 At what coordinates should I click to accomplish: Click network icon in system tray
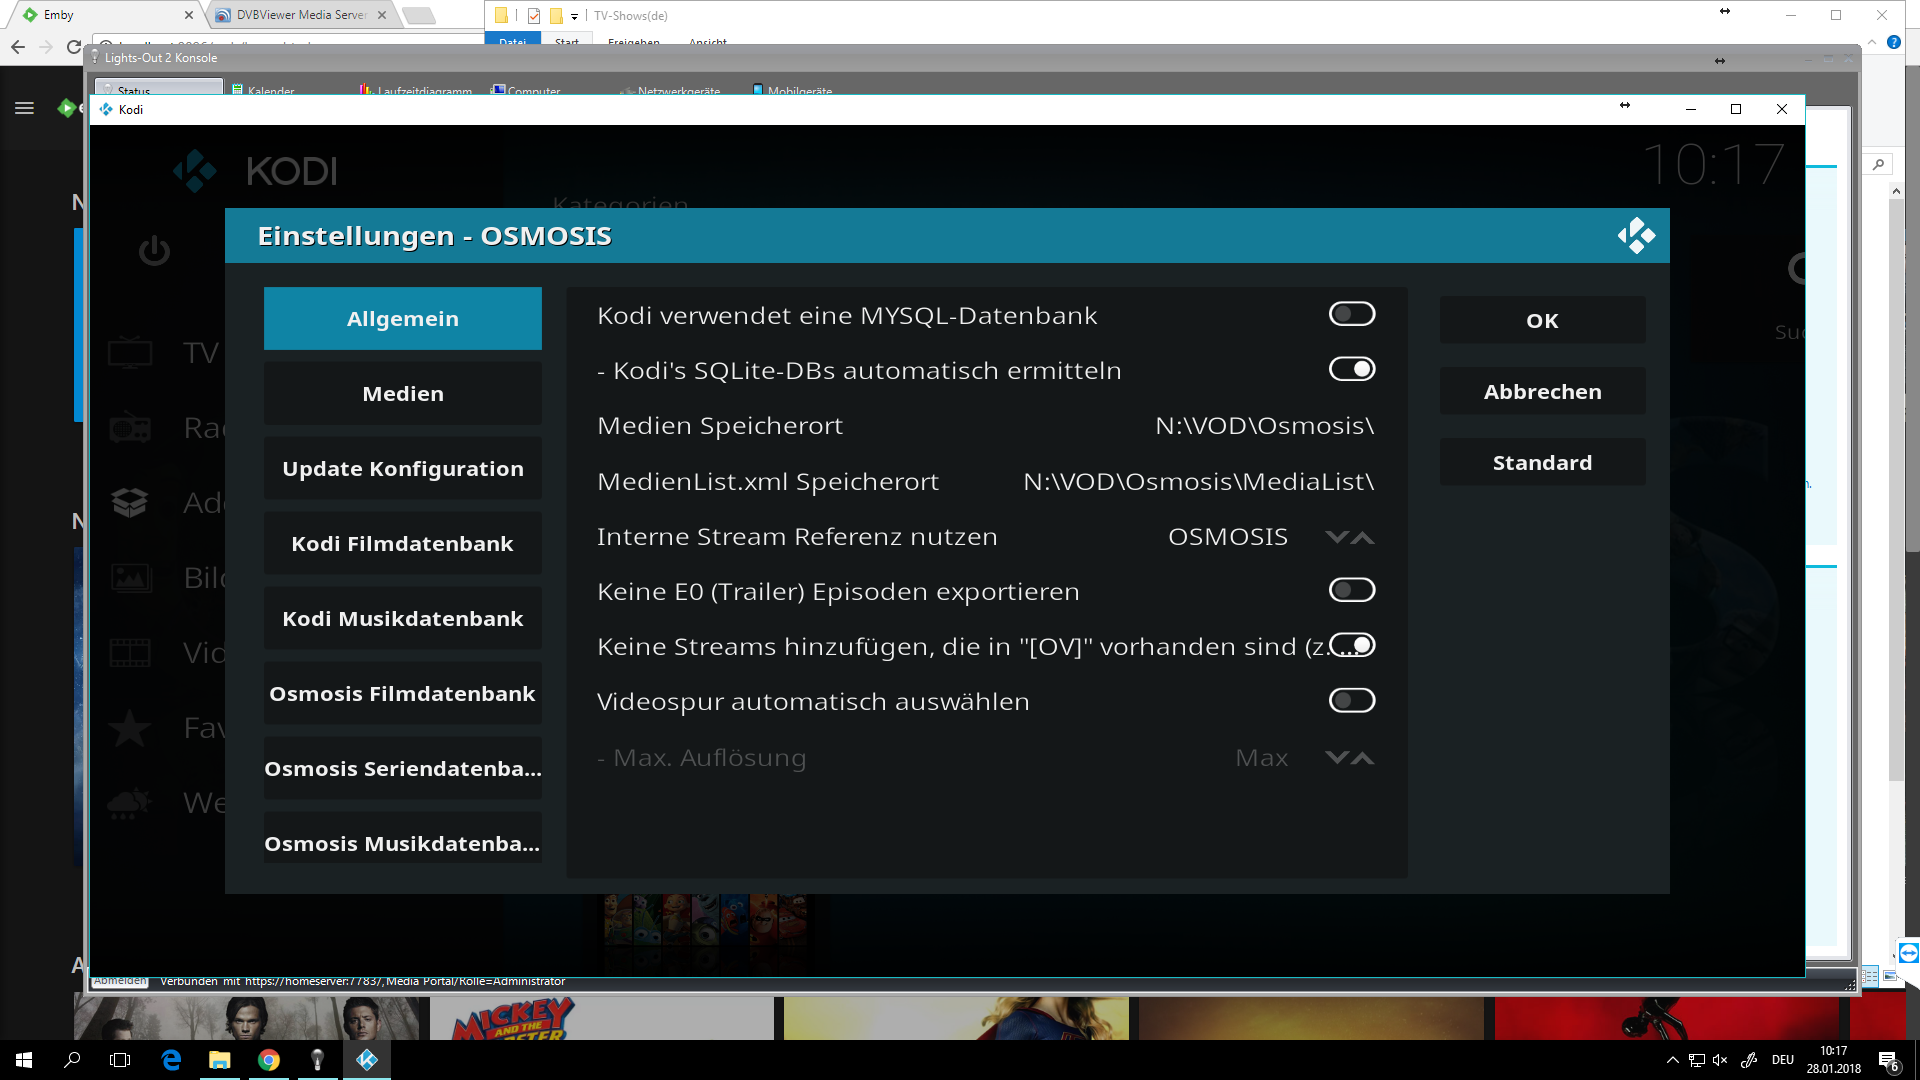click(x=1696, y=1060)
